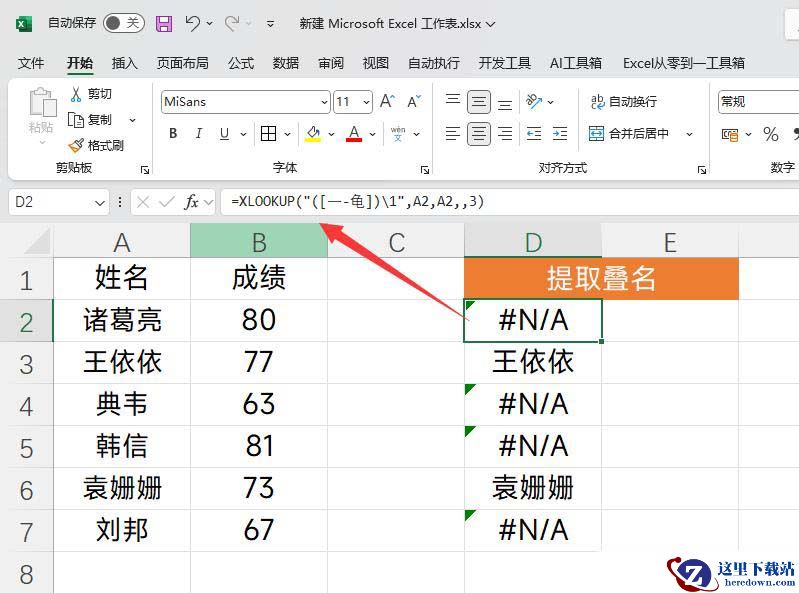Open Customize Quick Access Toolbar dropdown
Image resolution: width=799 pixels, height=593 pixels.
[x=271, y=24]
